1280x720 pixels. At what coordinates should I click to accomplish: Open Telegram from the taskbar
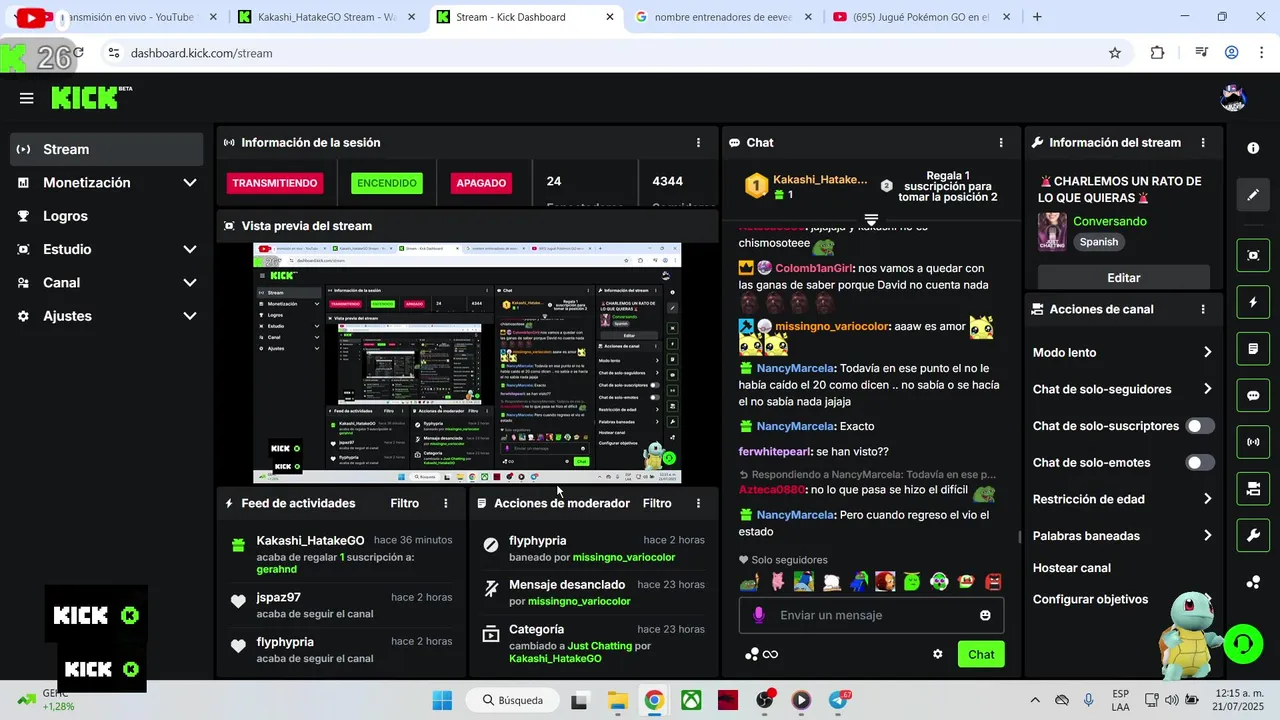point(839,700)
